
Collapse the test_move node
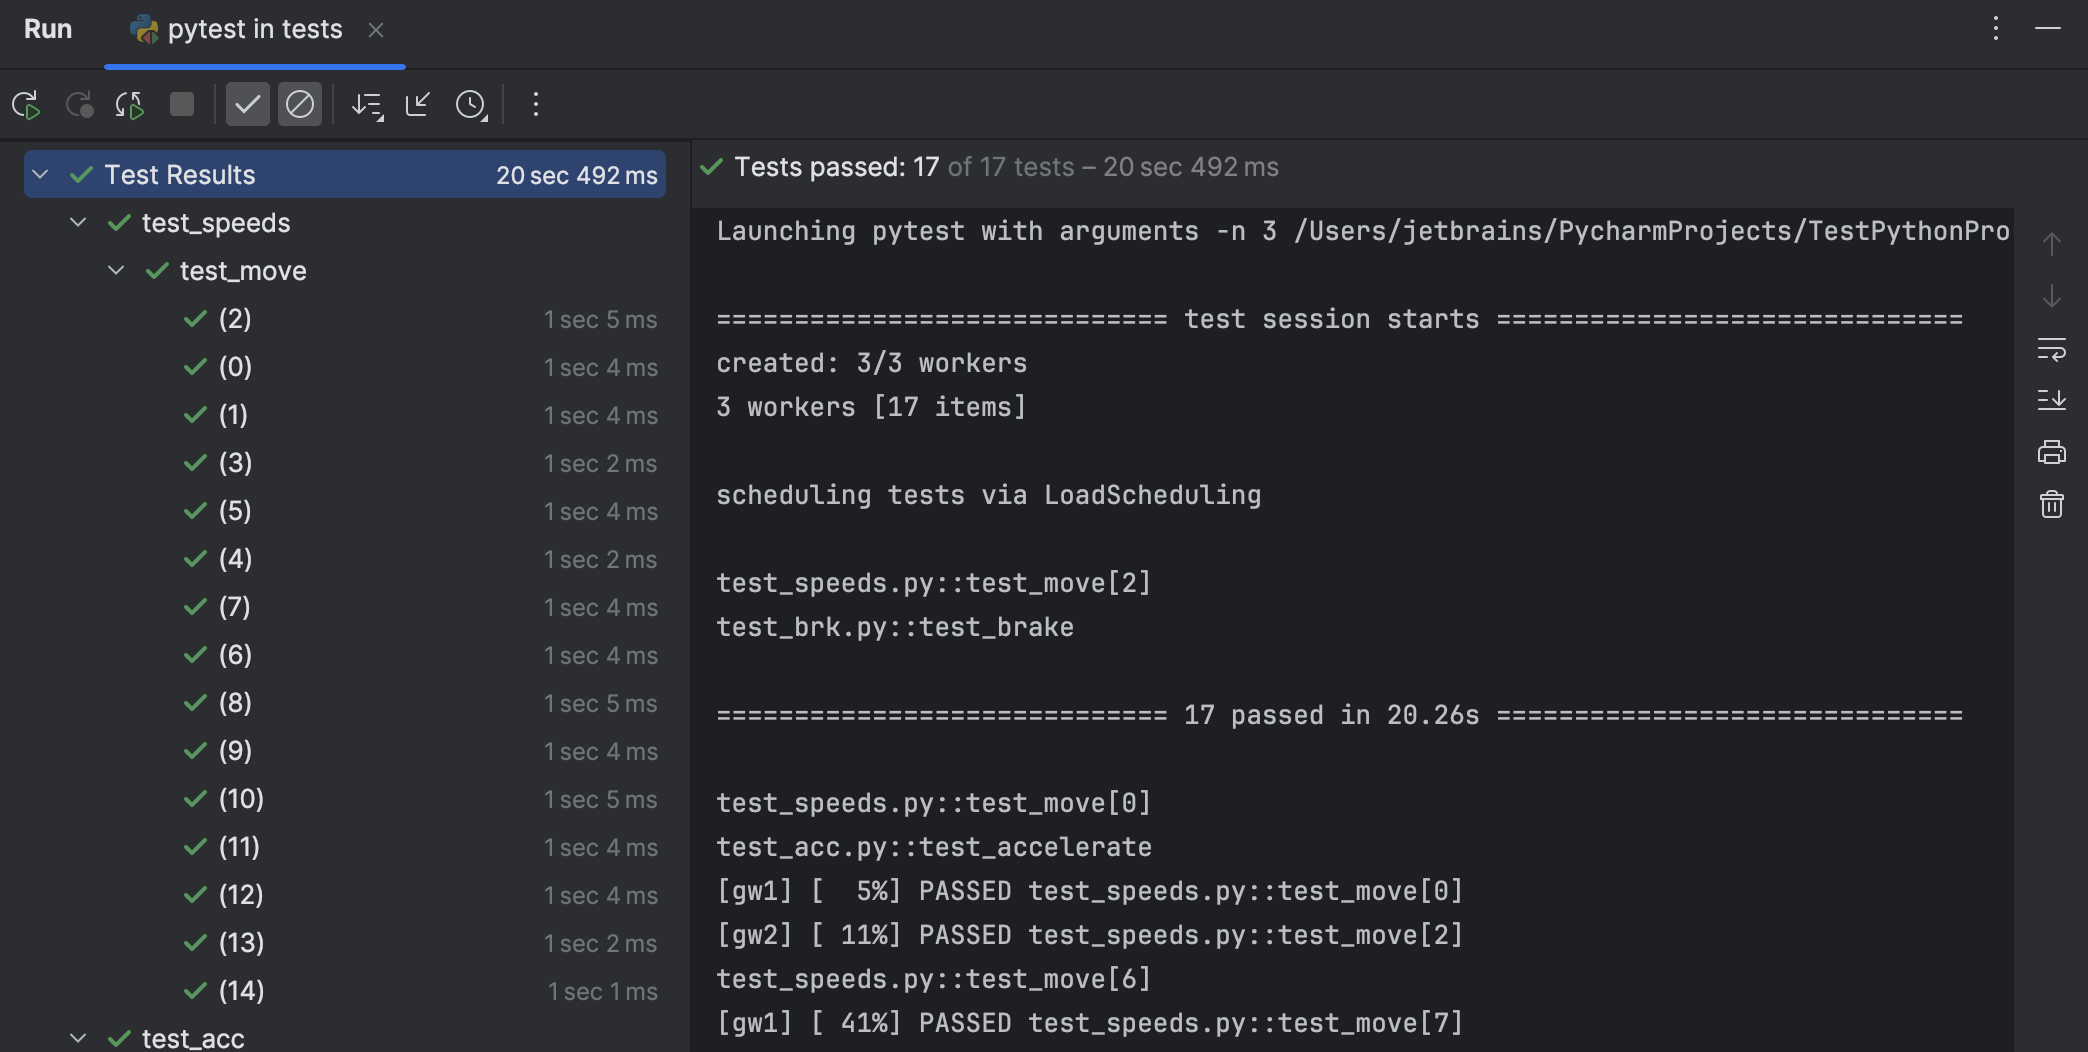[115, 270]
